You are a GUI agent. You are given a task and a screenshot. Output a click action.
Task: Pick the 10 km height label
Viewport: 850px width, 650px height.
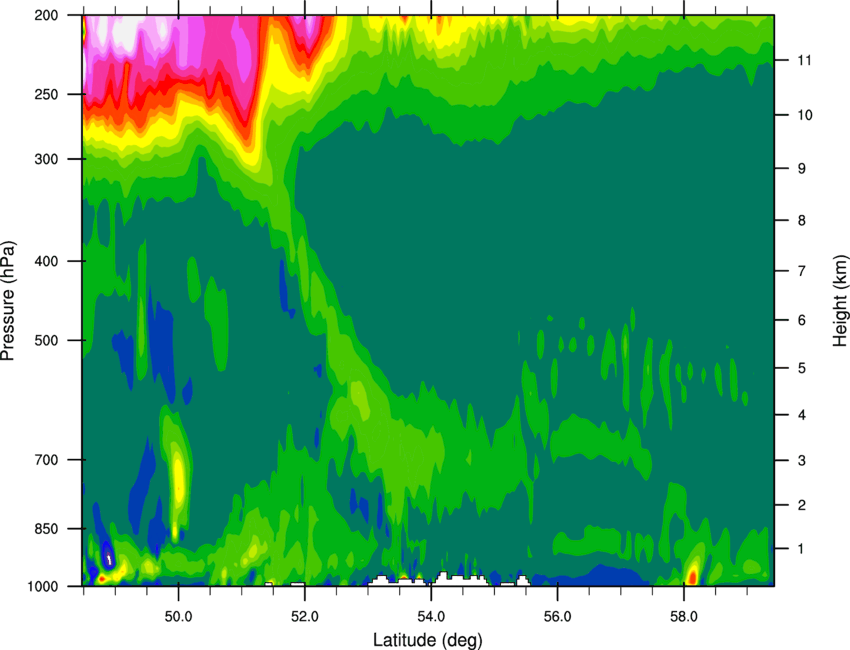click(805, 115)
